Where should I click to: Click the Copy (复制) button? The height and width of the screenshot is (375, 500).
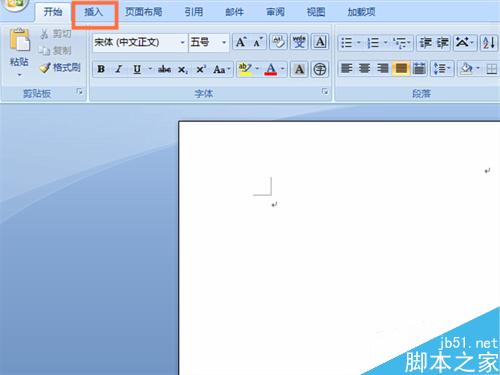(x=55, y=50)
